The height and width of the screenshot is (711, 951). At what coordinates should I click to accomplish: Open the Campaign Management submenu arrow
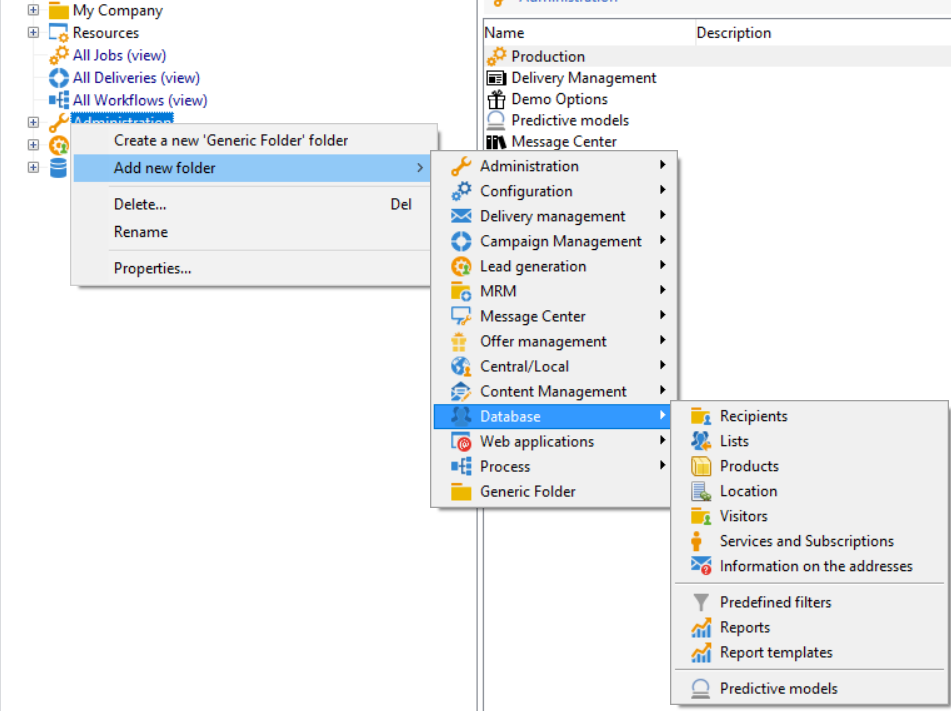point(662,241)
